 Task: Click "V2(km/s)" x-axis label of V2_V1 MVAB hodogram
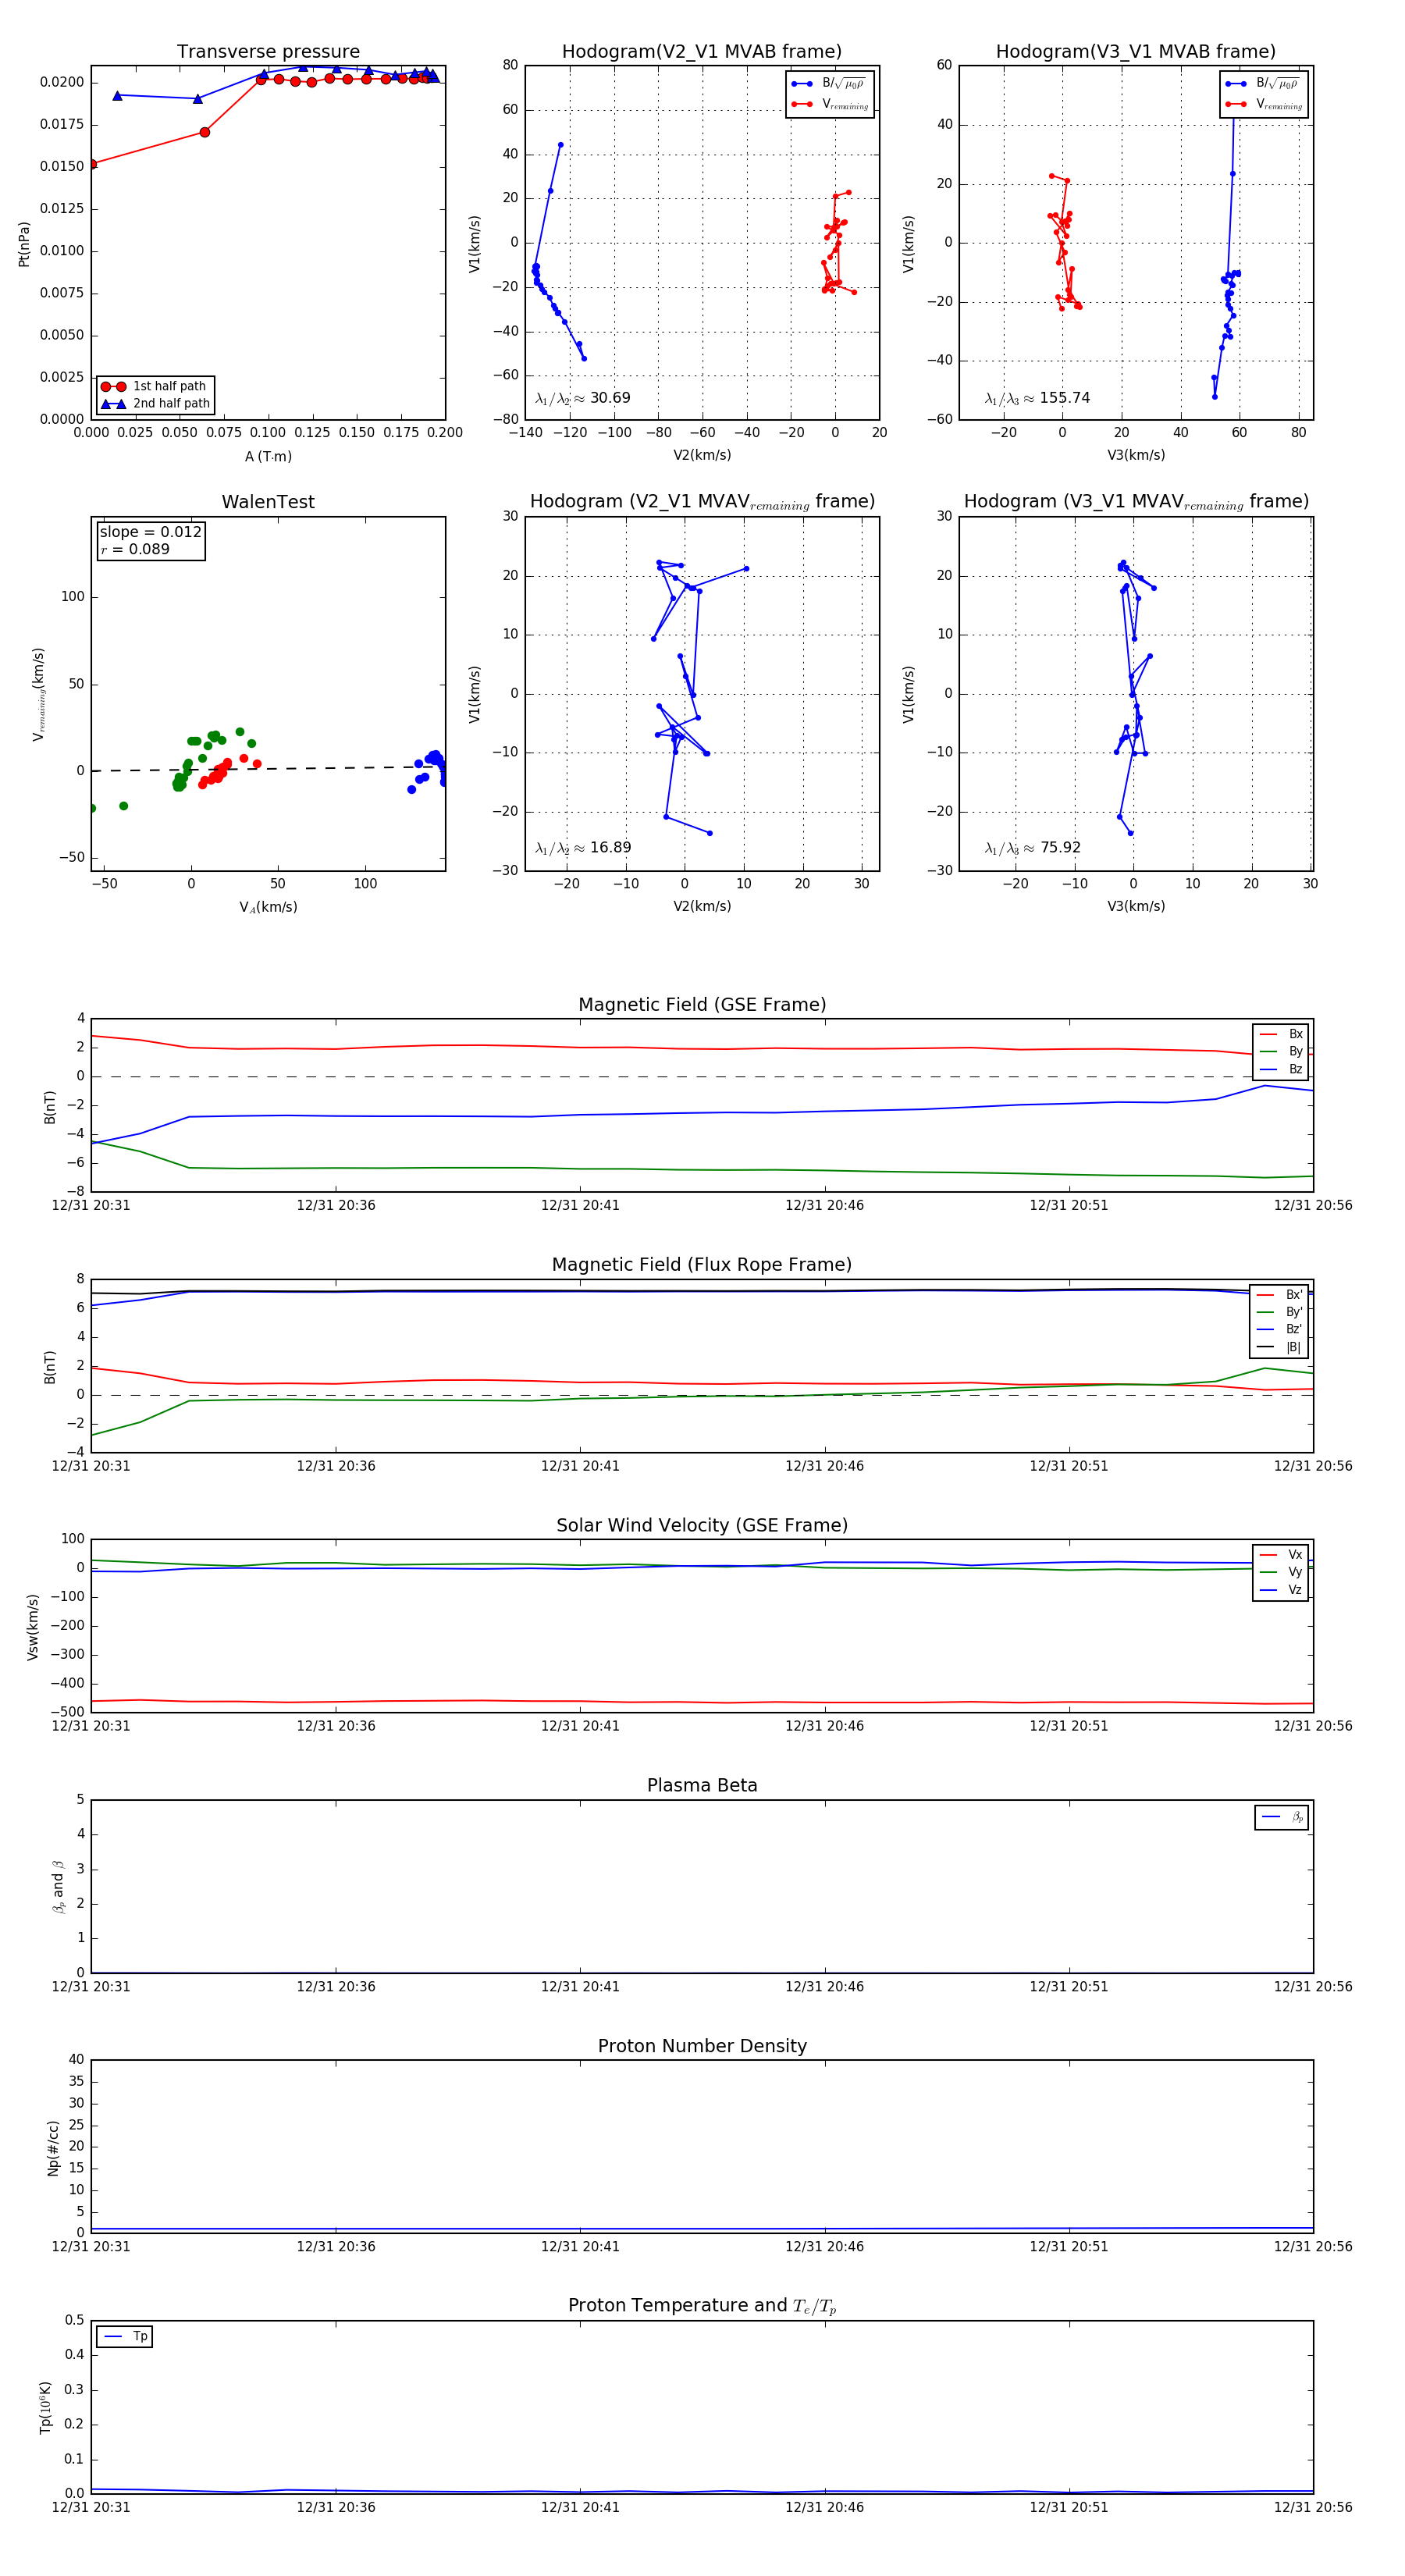click(702, 455)
